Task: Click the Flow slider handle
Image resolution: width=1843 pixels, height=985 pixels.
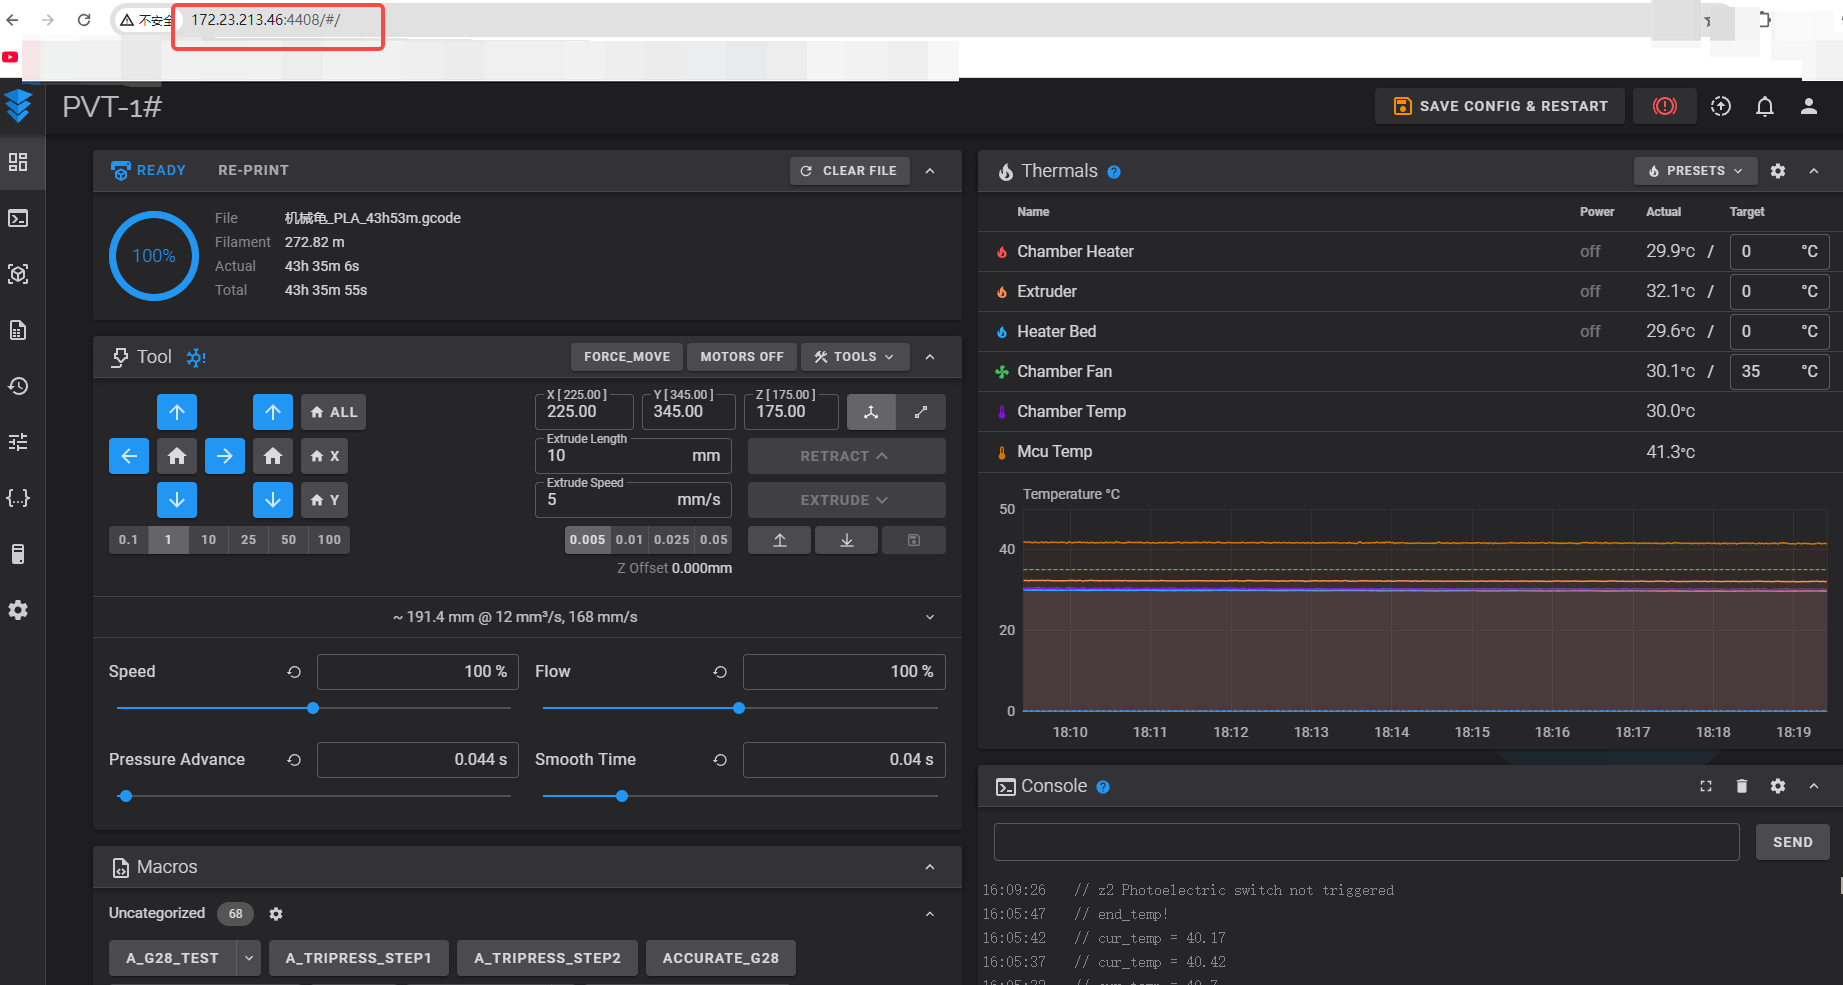Action: (x=739, y=708)
